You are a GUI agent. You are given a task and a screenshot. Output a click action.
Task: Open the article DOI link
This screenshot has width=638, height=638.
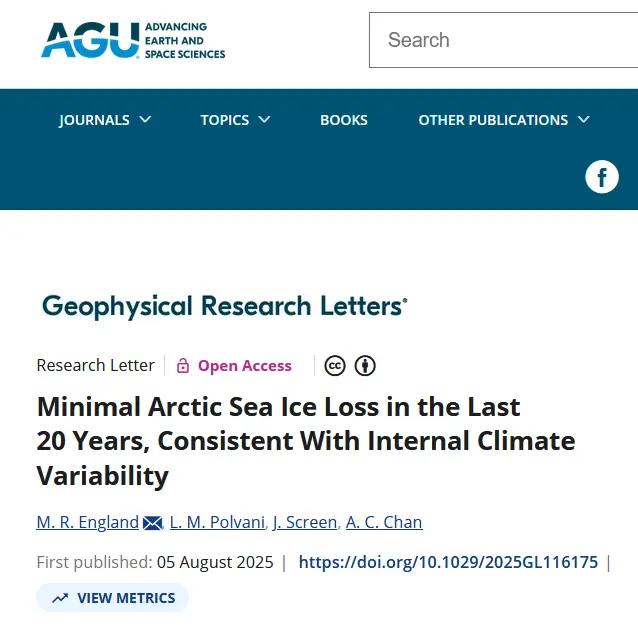[x=448, y=562]
